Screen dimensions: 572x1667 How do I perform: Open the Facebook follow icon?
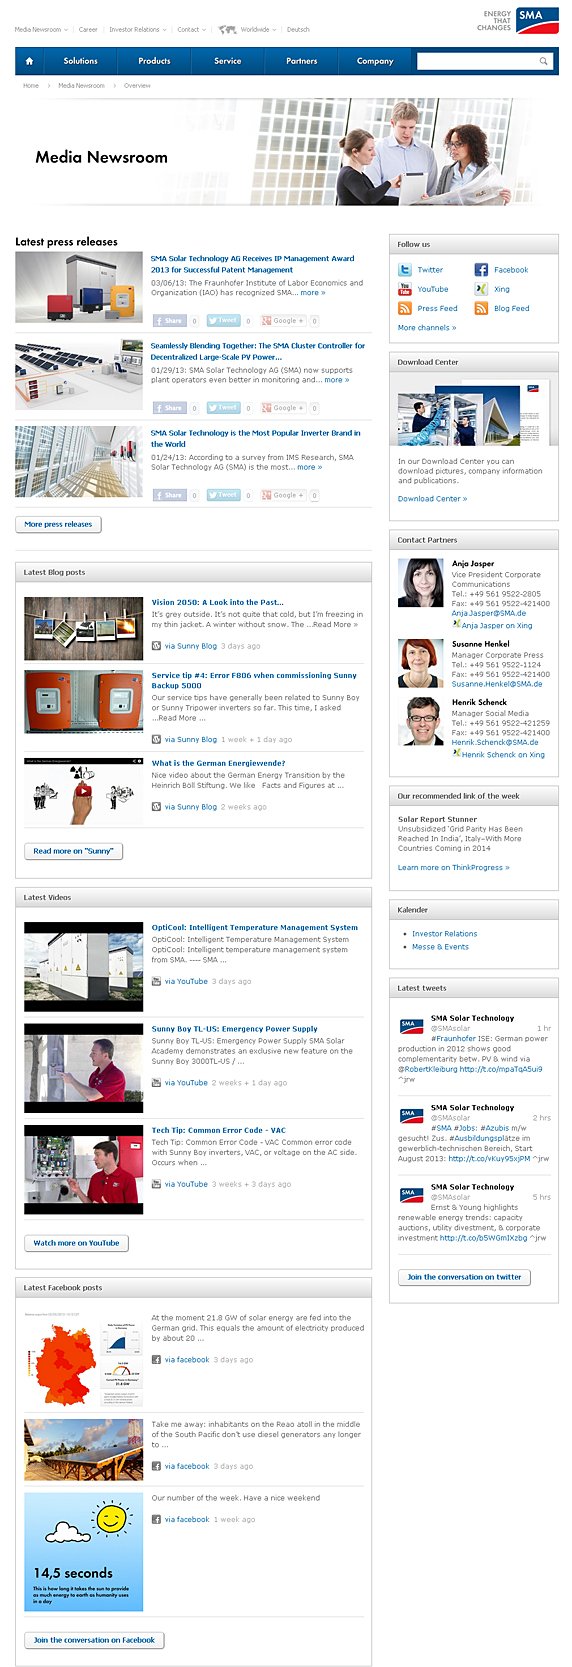[x=481, y=270]
